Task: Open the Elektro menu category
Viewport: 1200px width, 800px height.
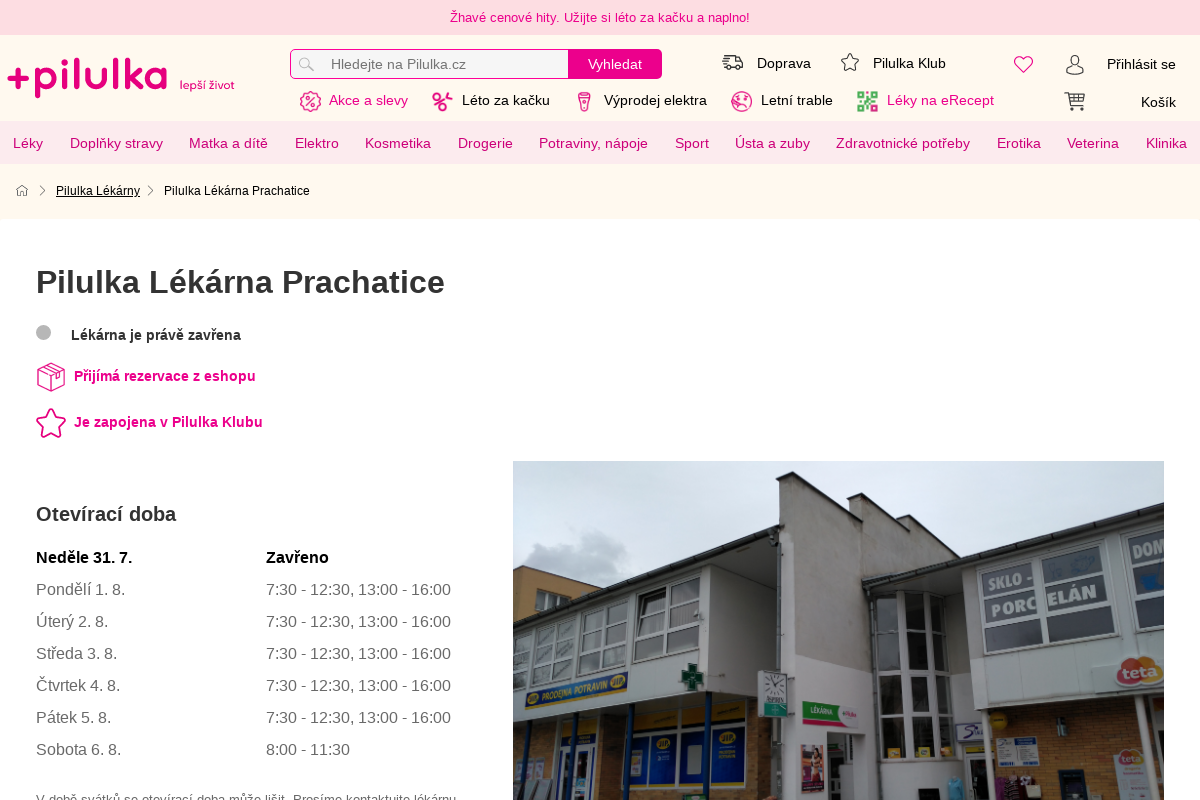Action: 317,143
